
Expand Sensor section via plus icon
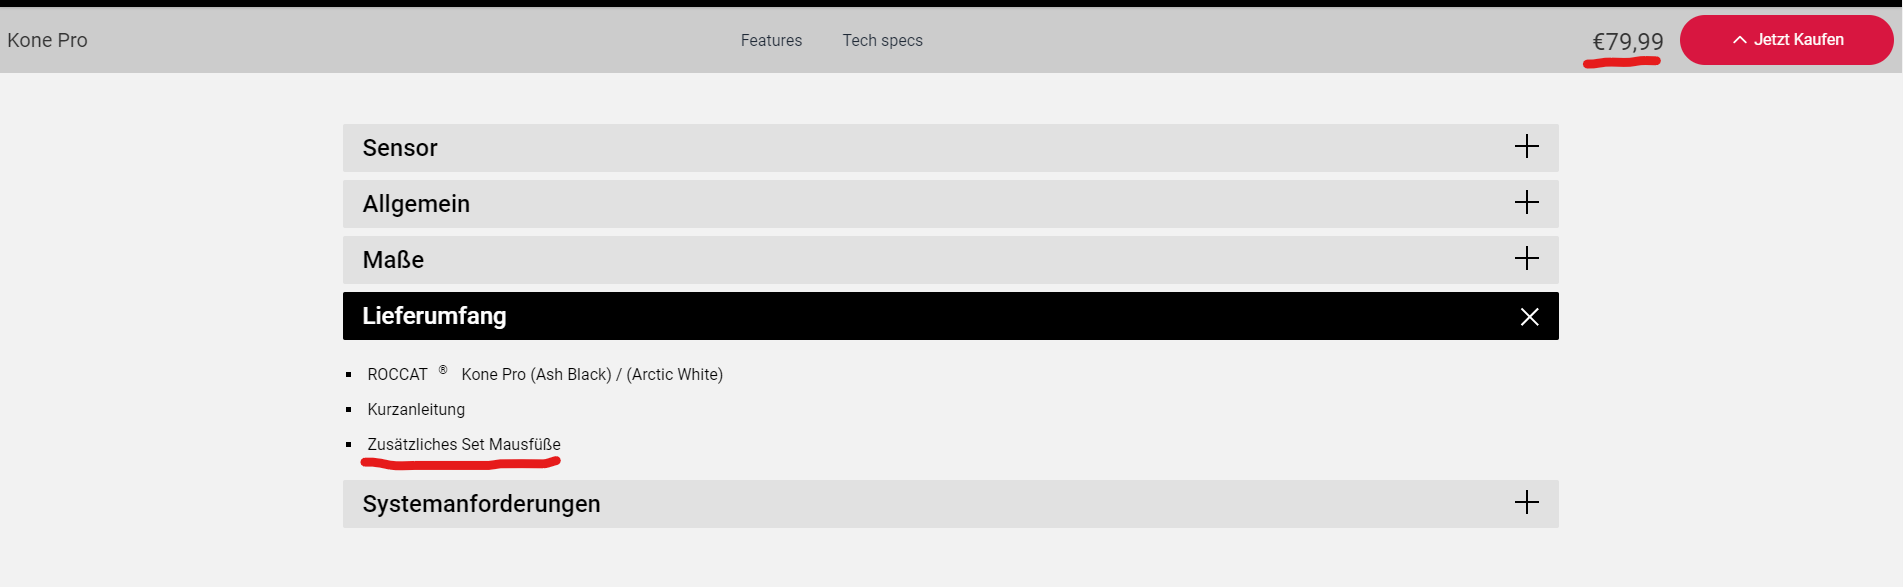pyautogui.click(x=1526, y=147)
